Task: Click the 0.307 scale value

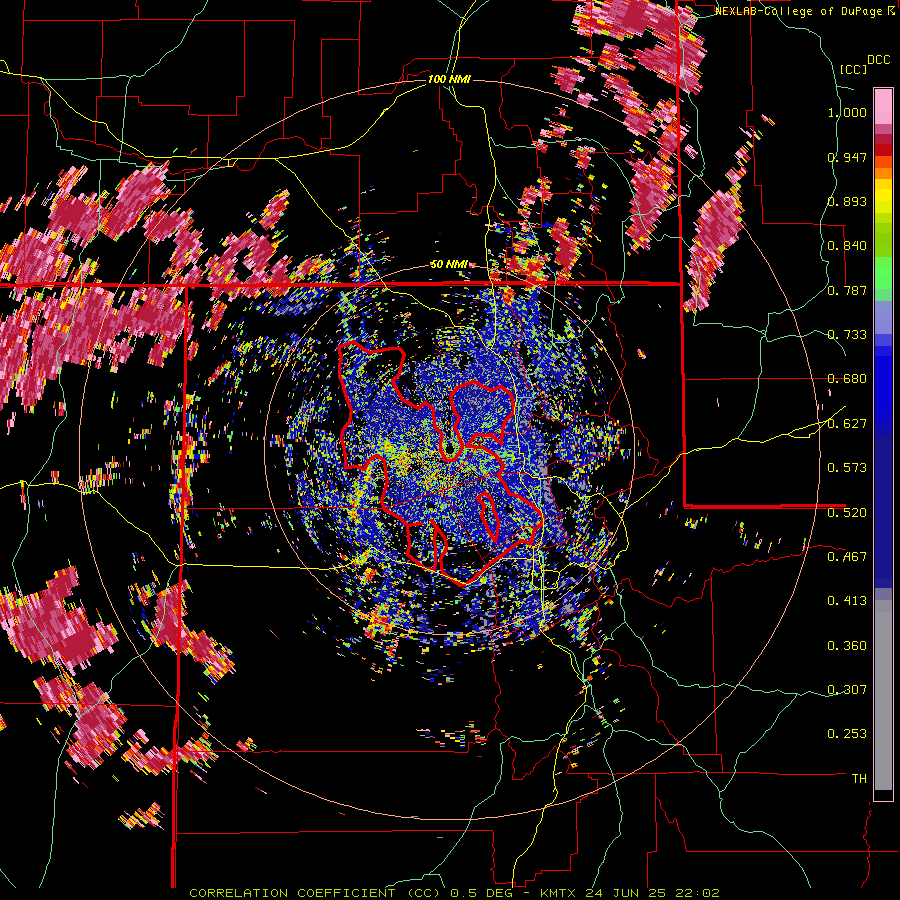Action: (x=847, y=690)
